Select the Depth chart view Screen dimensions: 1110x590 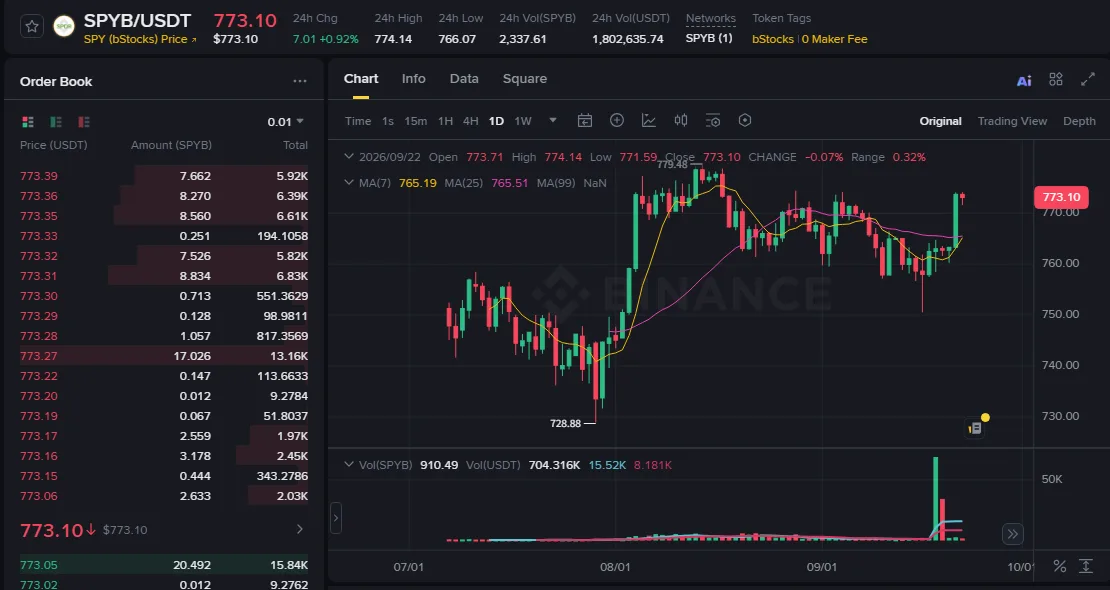click(x=1080, y=121)
